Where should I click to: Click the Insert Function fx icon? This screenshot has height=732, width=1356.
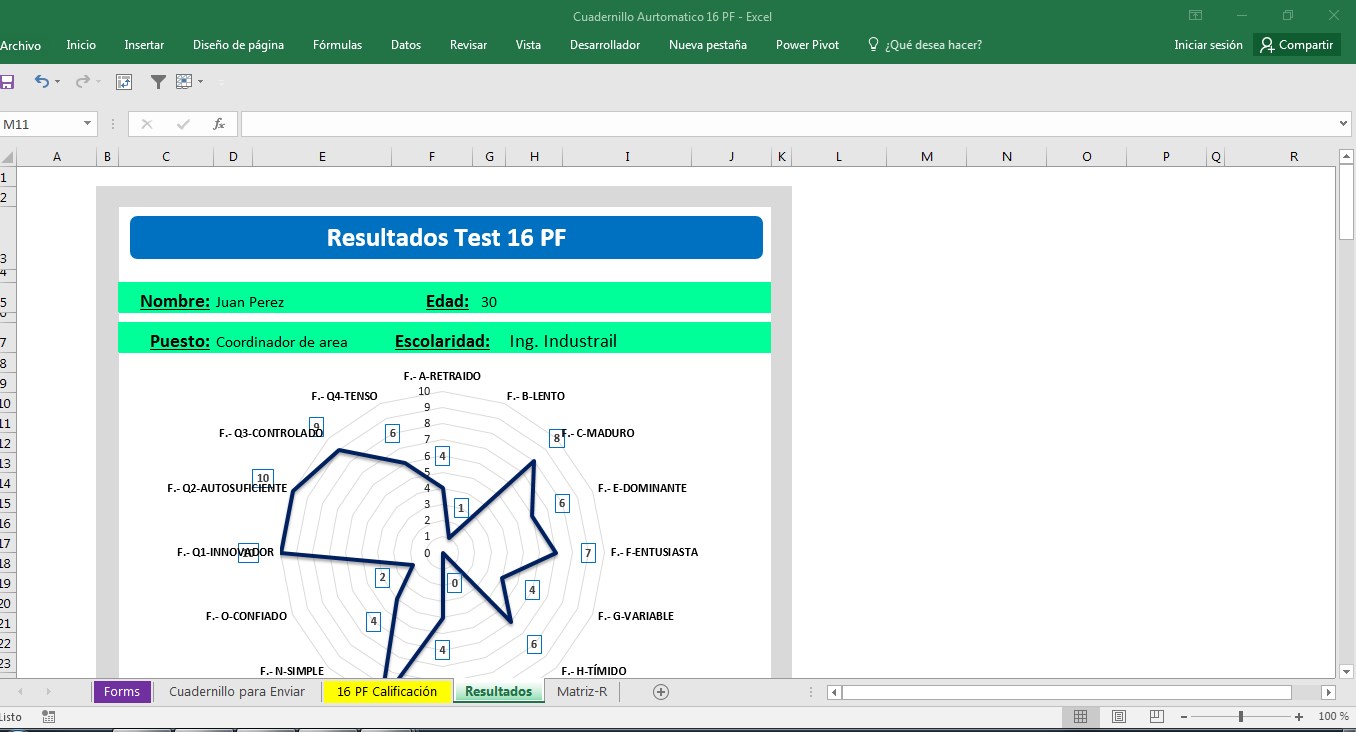coord(218,124)
